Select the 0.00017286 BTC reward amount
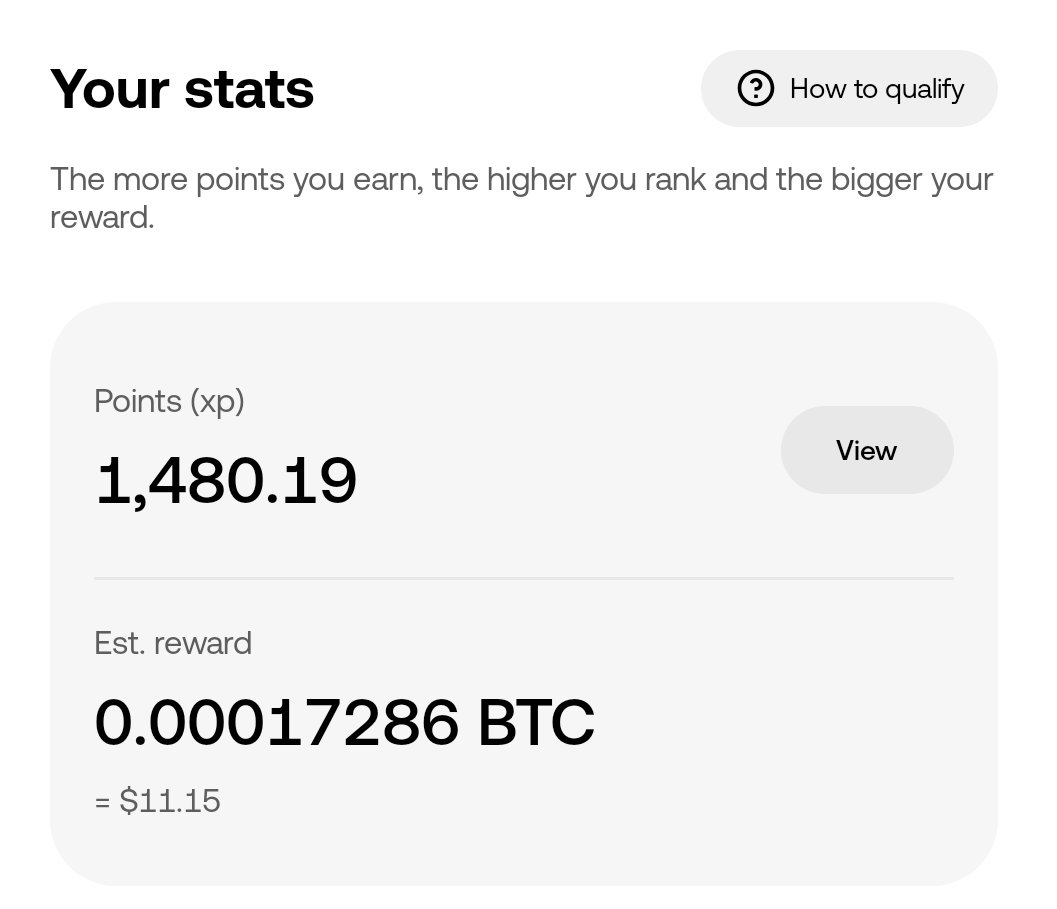The height and width of the screenshot is (909, 1057). tap(344, 722)
